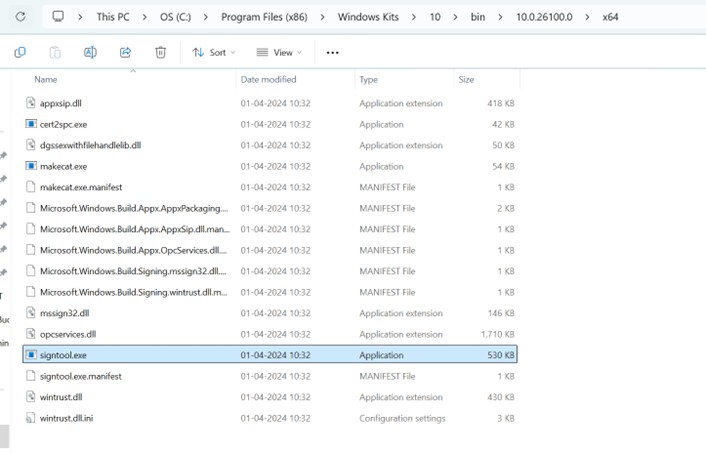Select the cert2spc.exe file name
Screen dimensions: 706x453
click(63, 124)
